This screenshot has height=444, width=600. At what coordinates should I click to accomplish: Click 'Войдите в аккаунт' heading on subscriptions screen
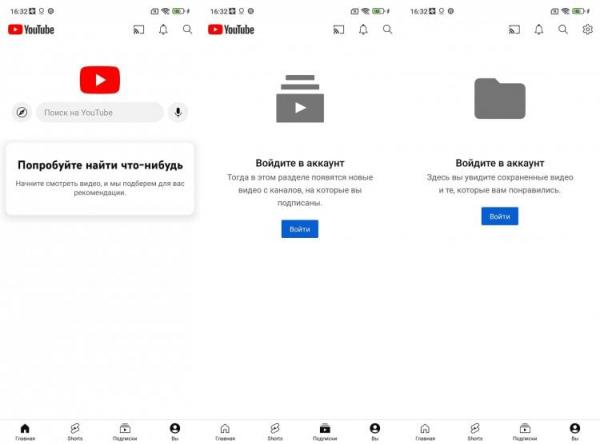(x=300, y=163)
